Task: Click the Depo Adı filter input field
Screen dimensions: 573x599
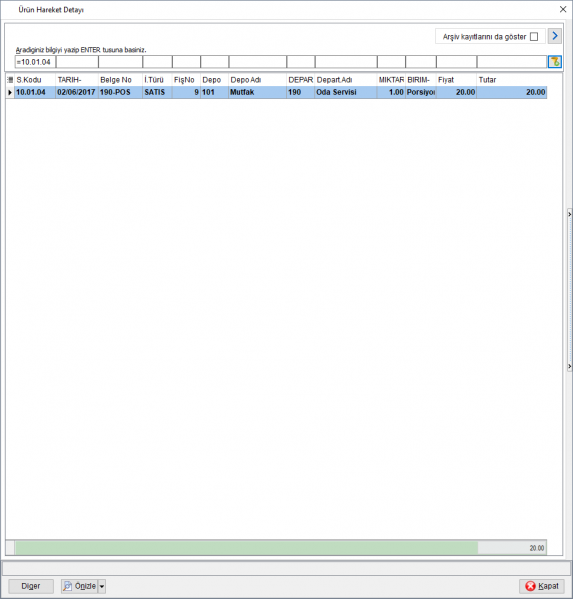Action: pyautogui.click(x=257, y=62)
